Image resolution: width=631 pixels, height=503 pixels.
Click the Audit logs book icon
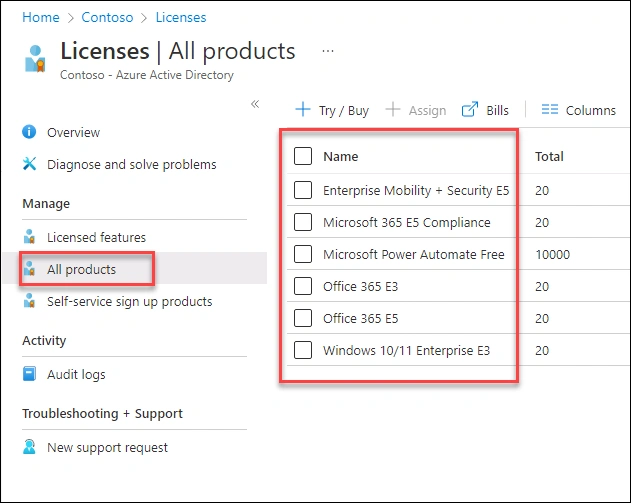tap(29, 374)
